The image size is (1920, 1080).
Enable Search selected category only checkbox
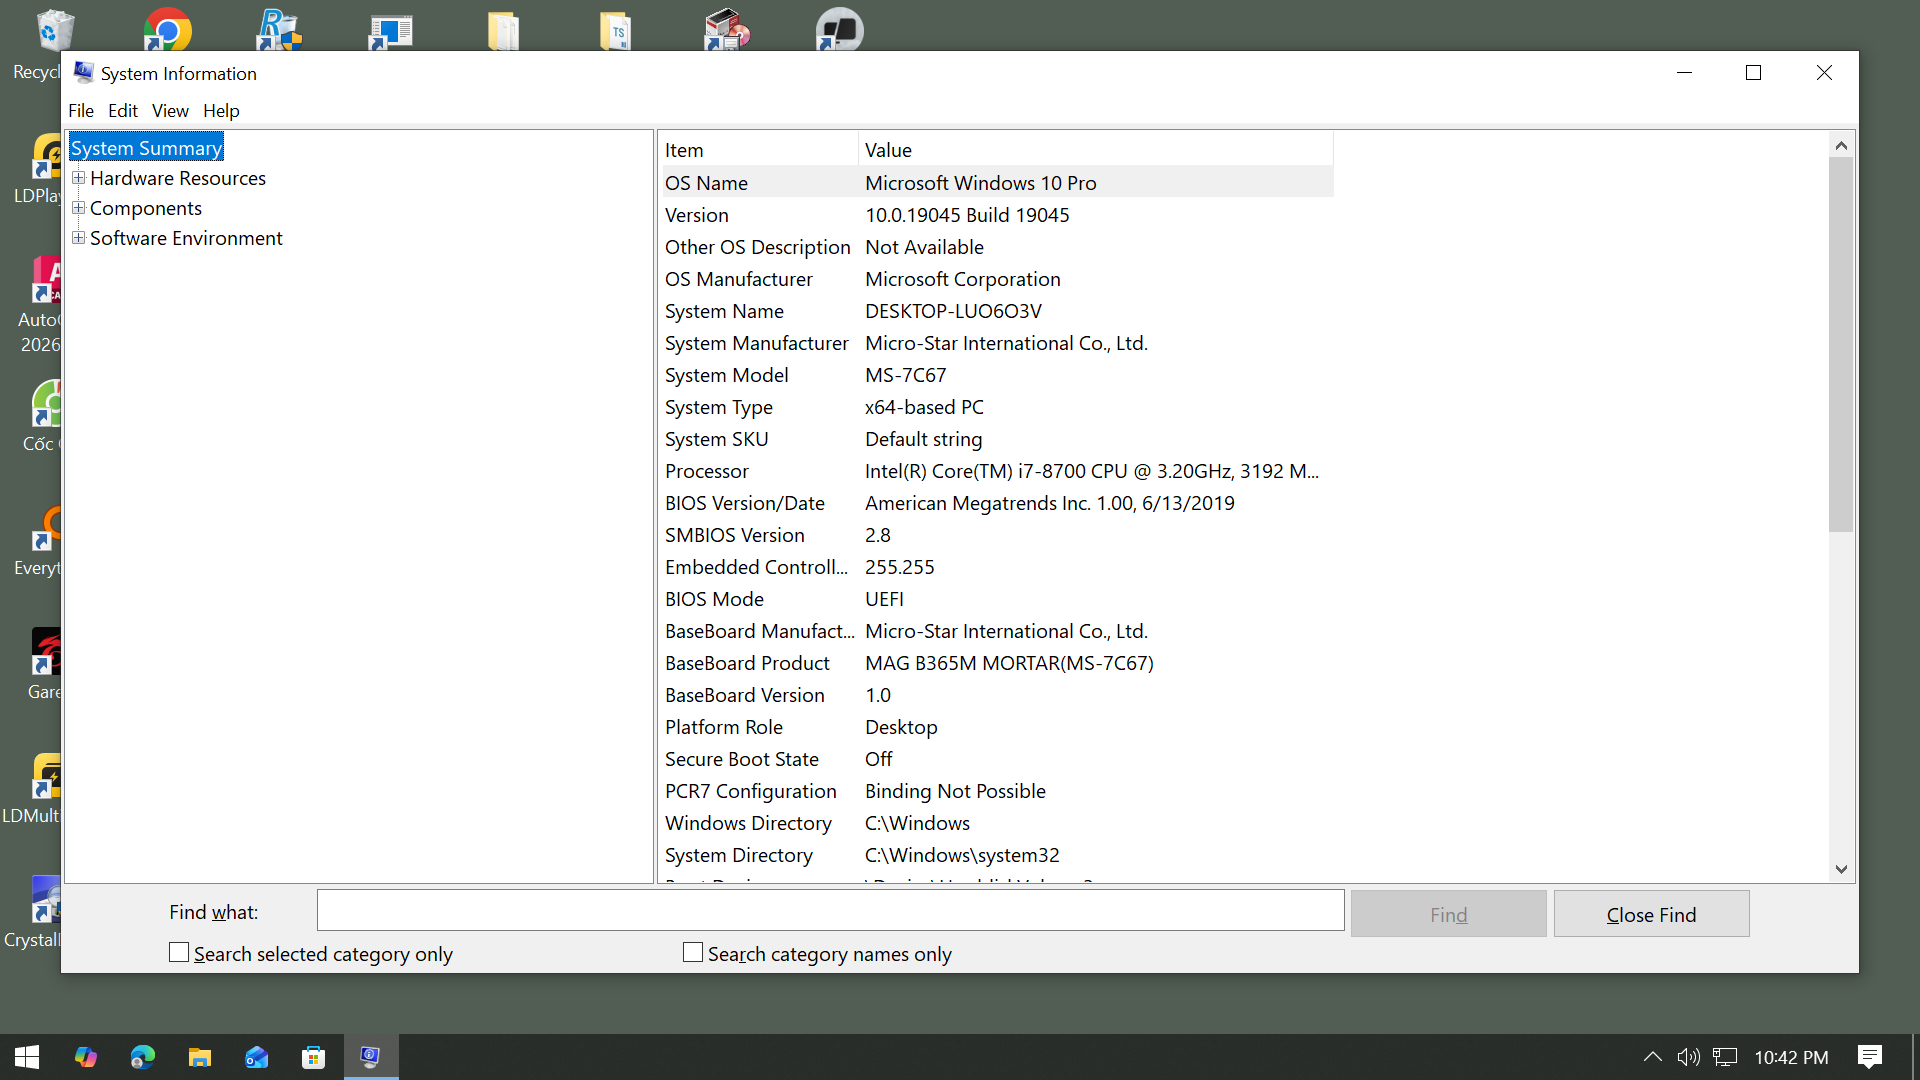point(179,953)
